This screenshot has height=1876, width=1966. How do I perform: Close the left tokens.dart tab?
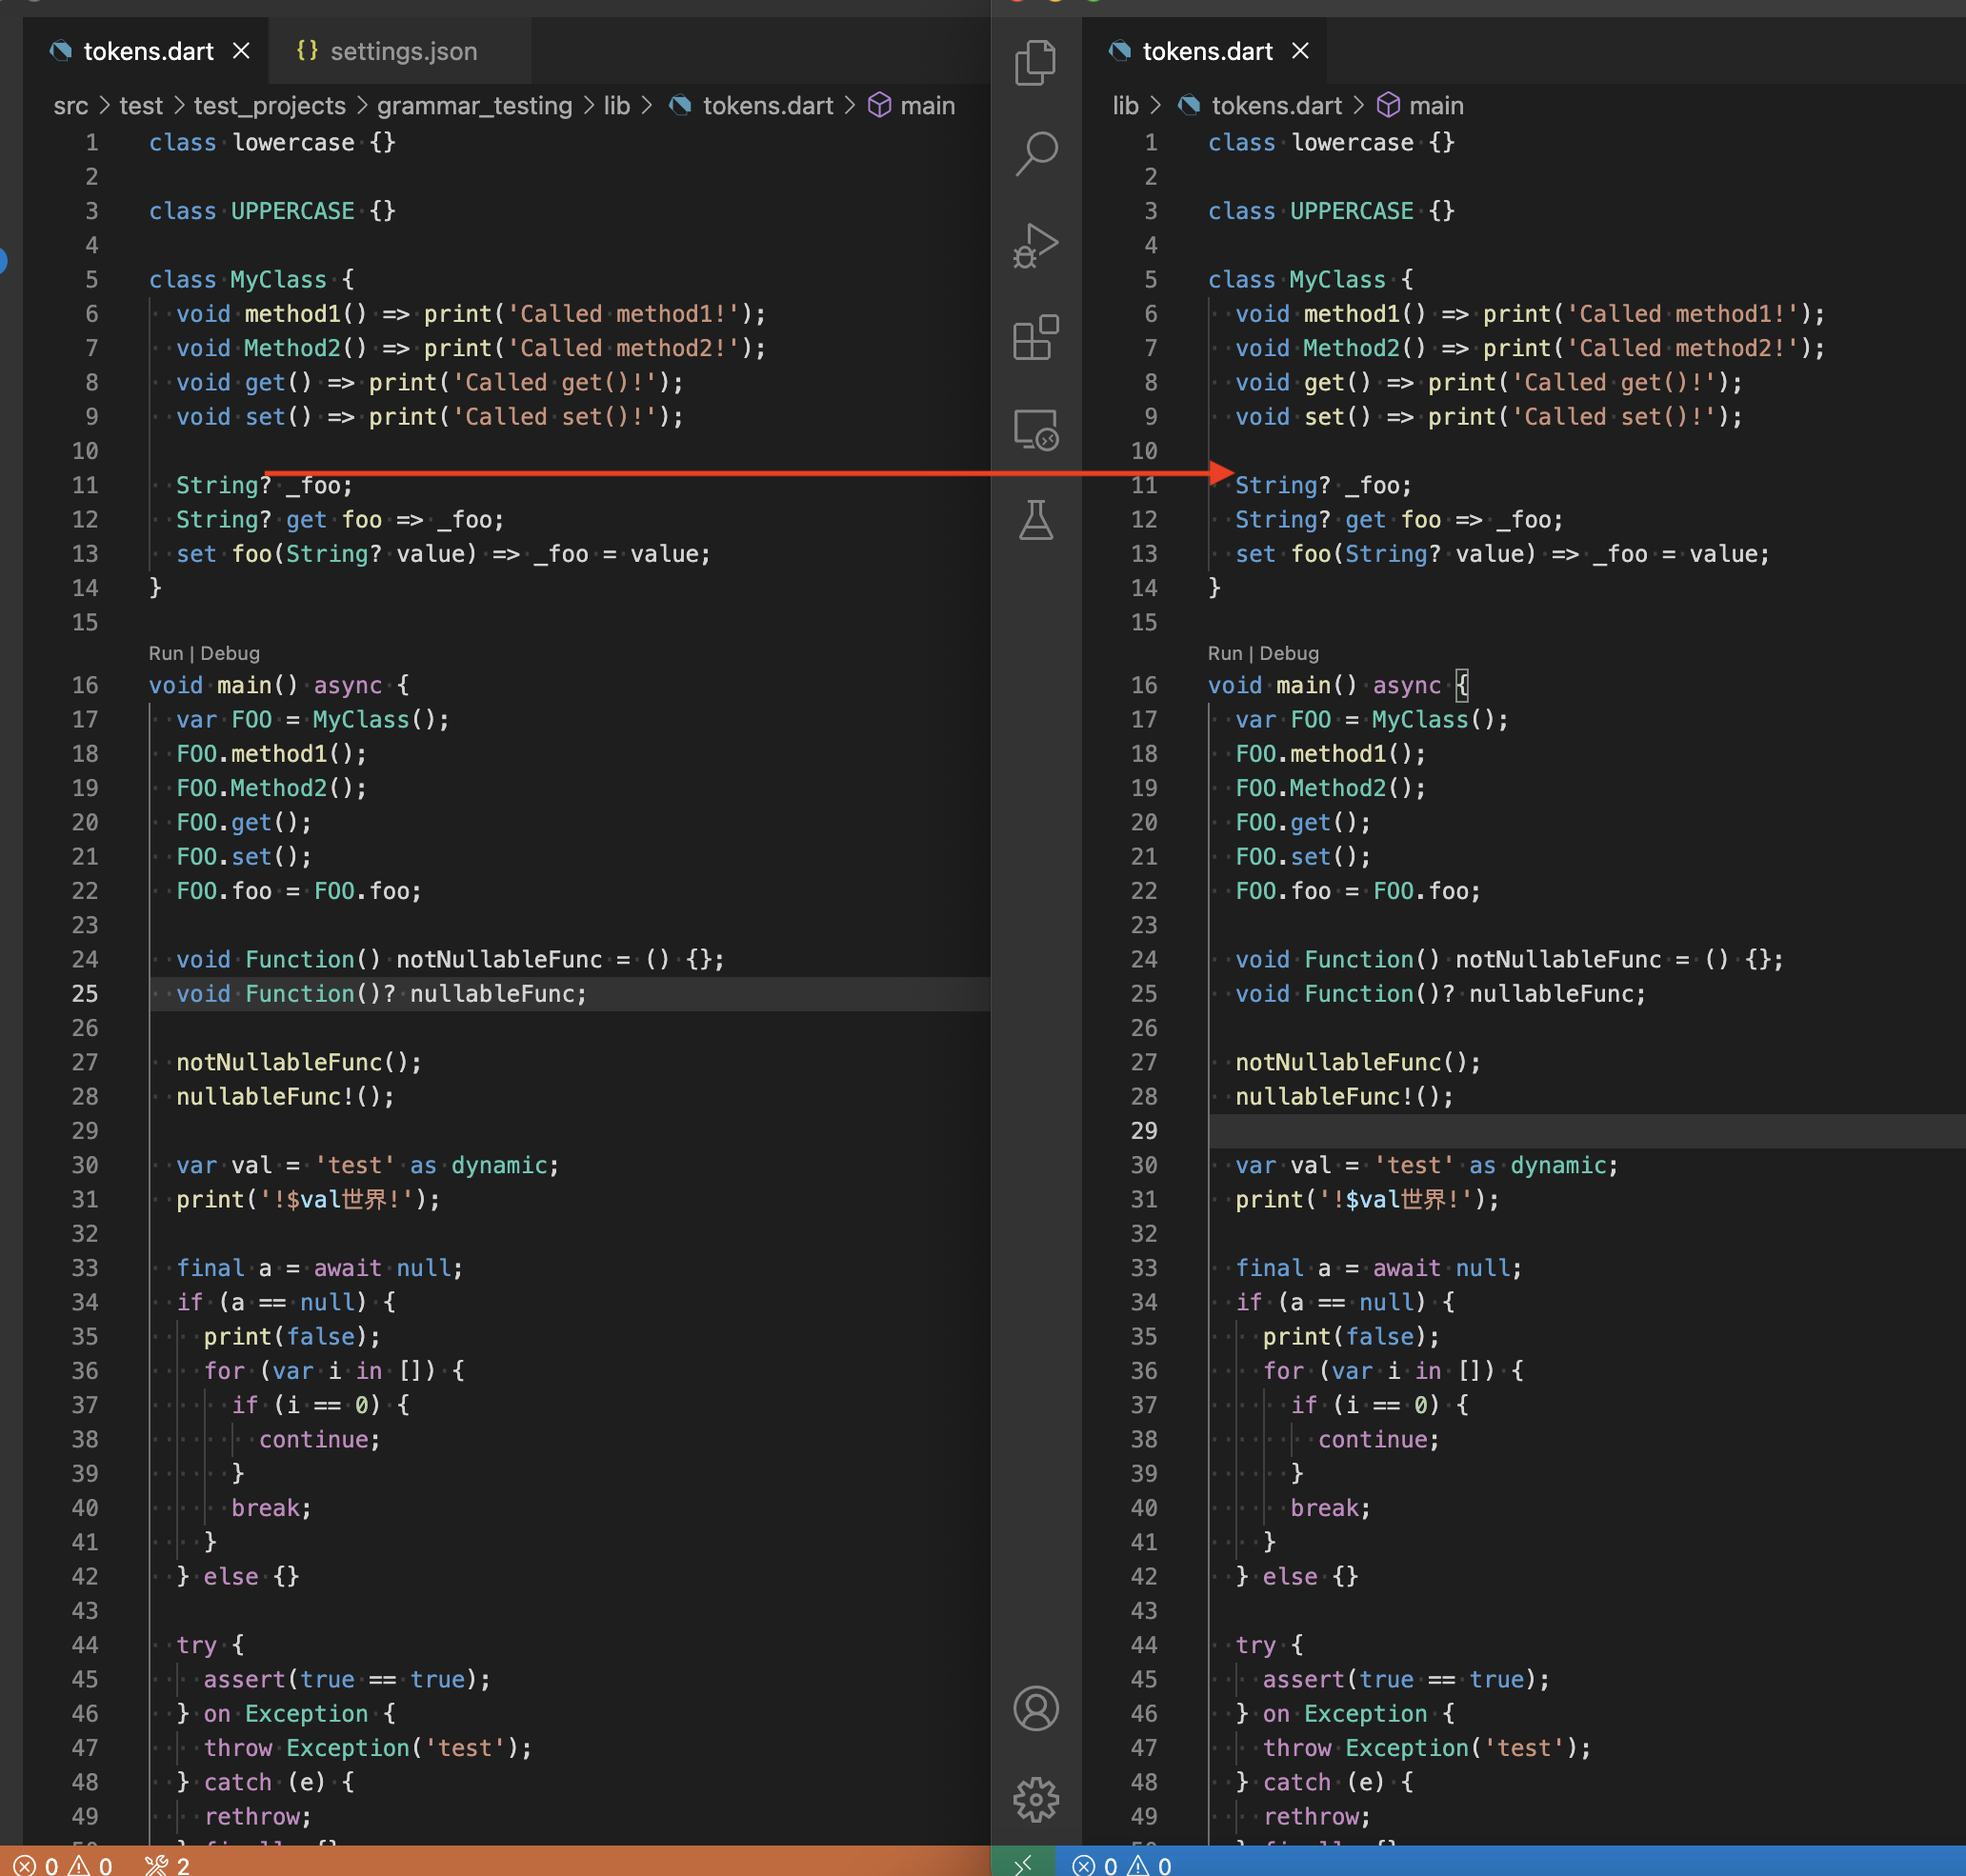(x=241, y=51)
